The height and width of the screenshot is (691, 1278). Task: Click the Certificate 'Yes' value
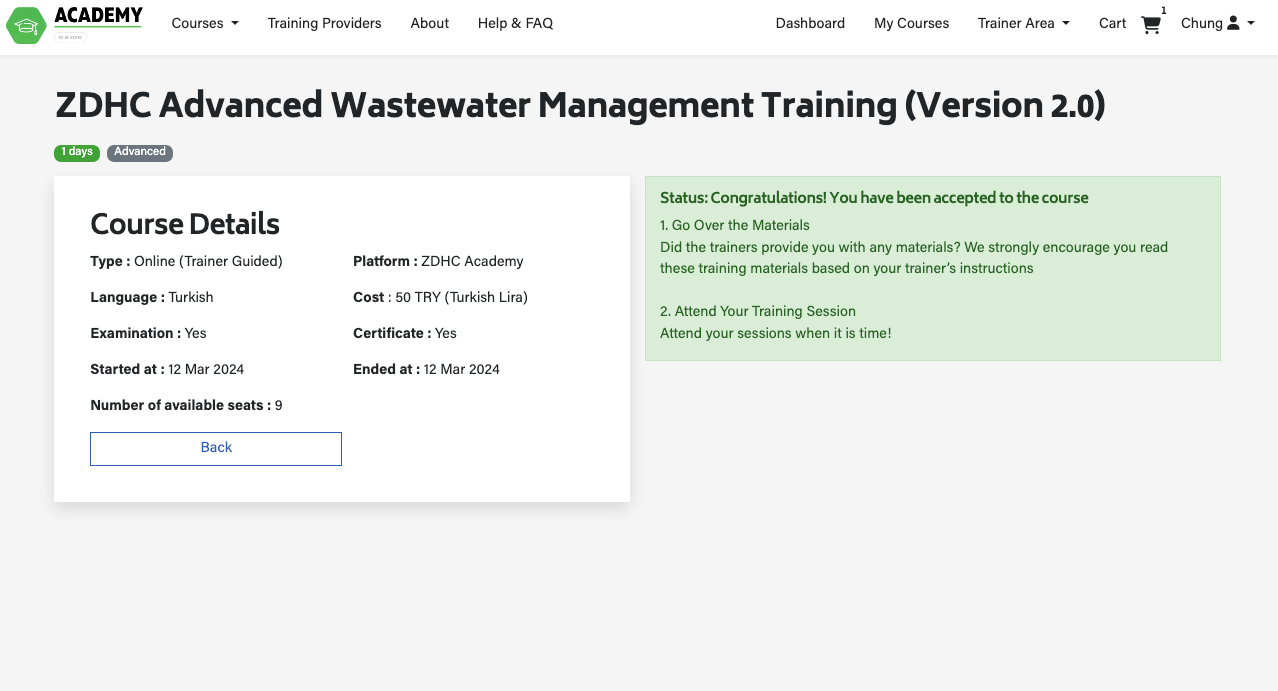(446, 333)
